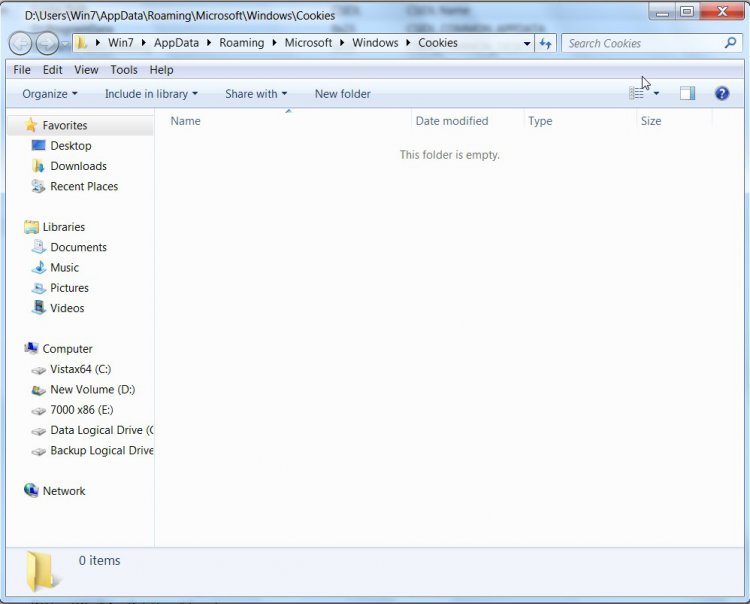This screenshot has height=604, width=750.
Task: Open the view options dropdown arrow
Action: [656, 93]
